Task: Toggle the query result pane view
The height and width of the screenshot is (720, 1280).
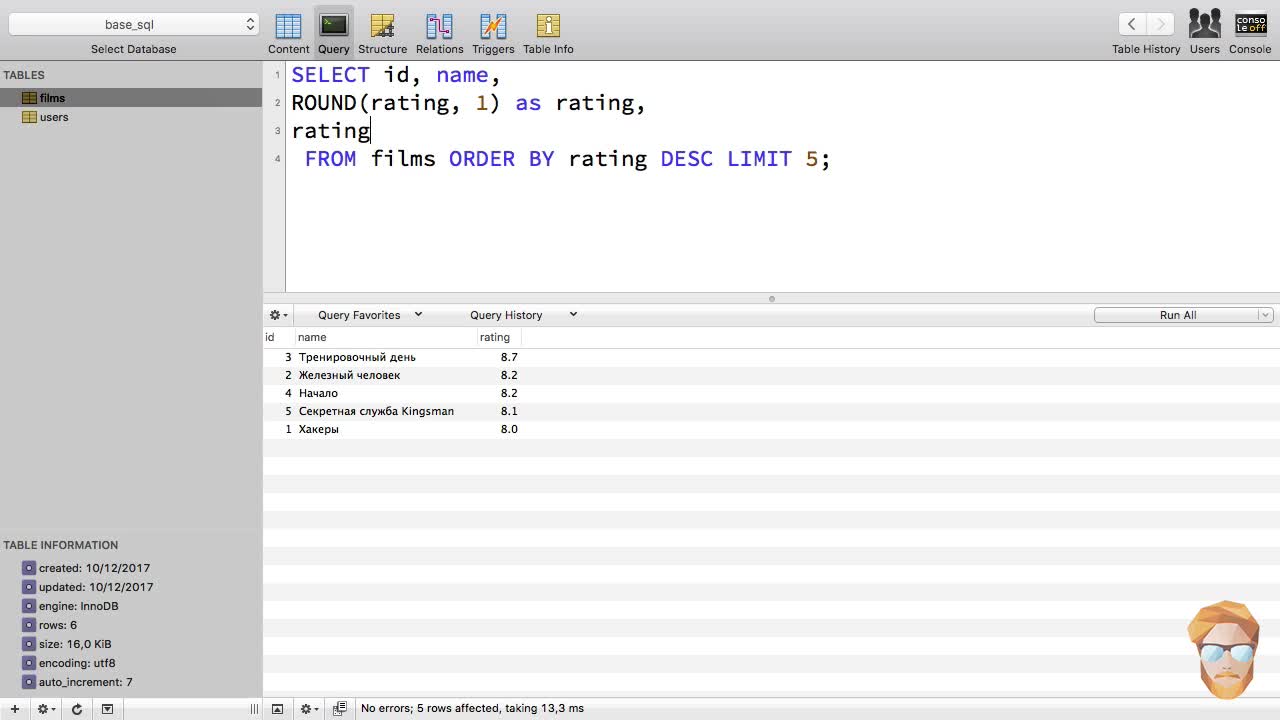Action: (x=277, y=709)
